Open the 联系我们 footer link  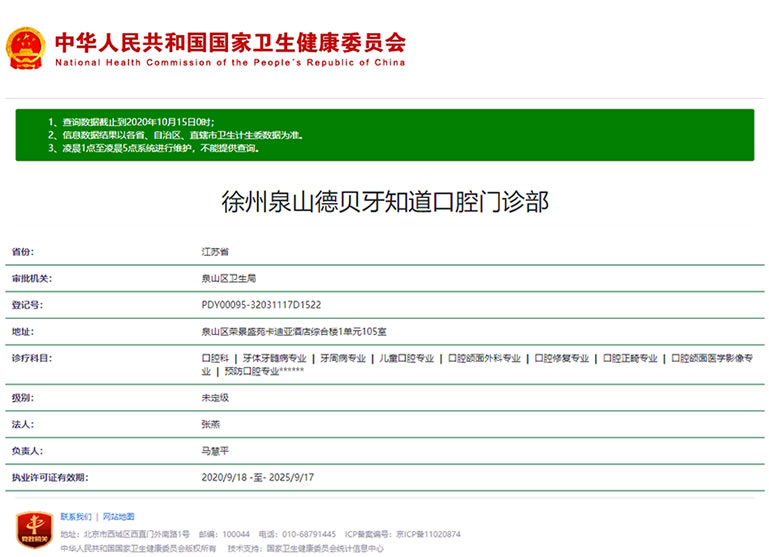click(75, 517)
